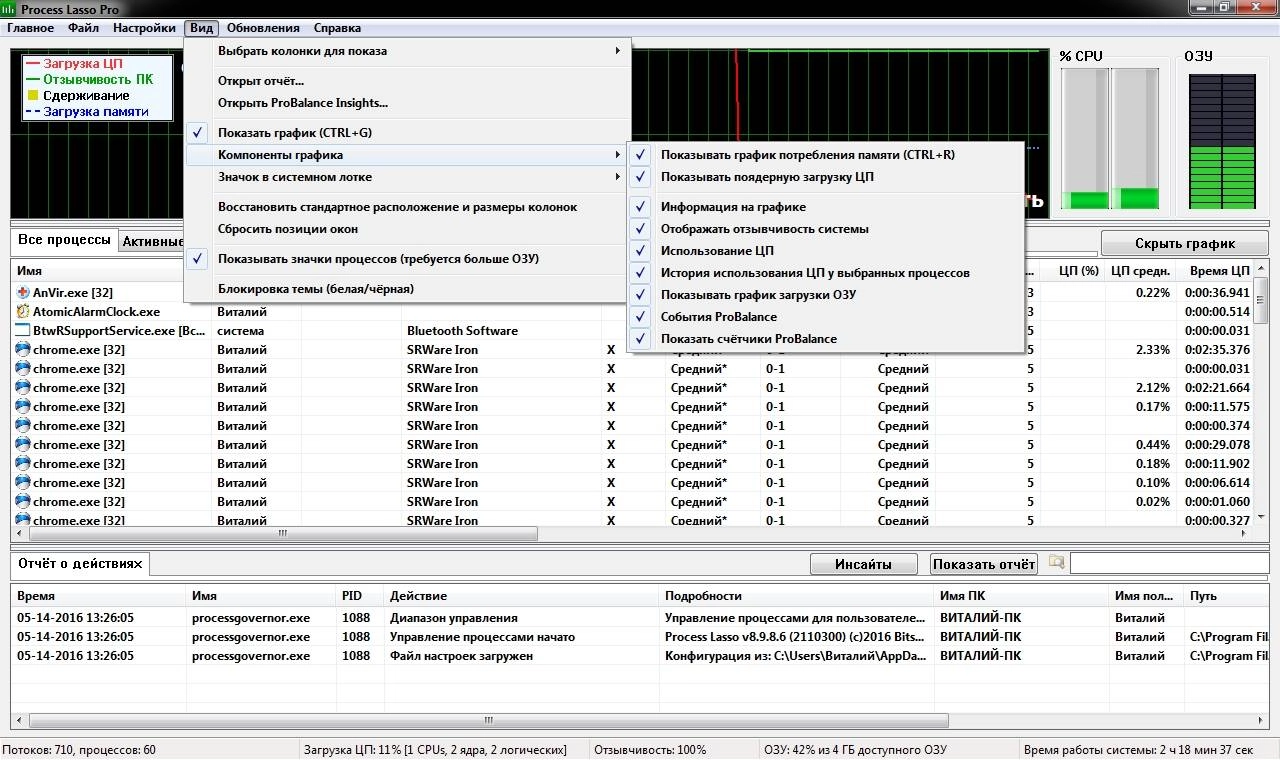Click status bar text Потоков: 710, процессов: 60
1280x760 pixels.
pos(78,750)
